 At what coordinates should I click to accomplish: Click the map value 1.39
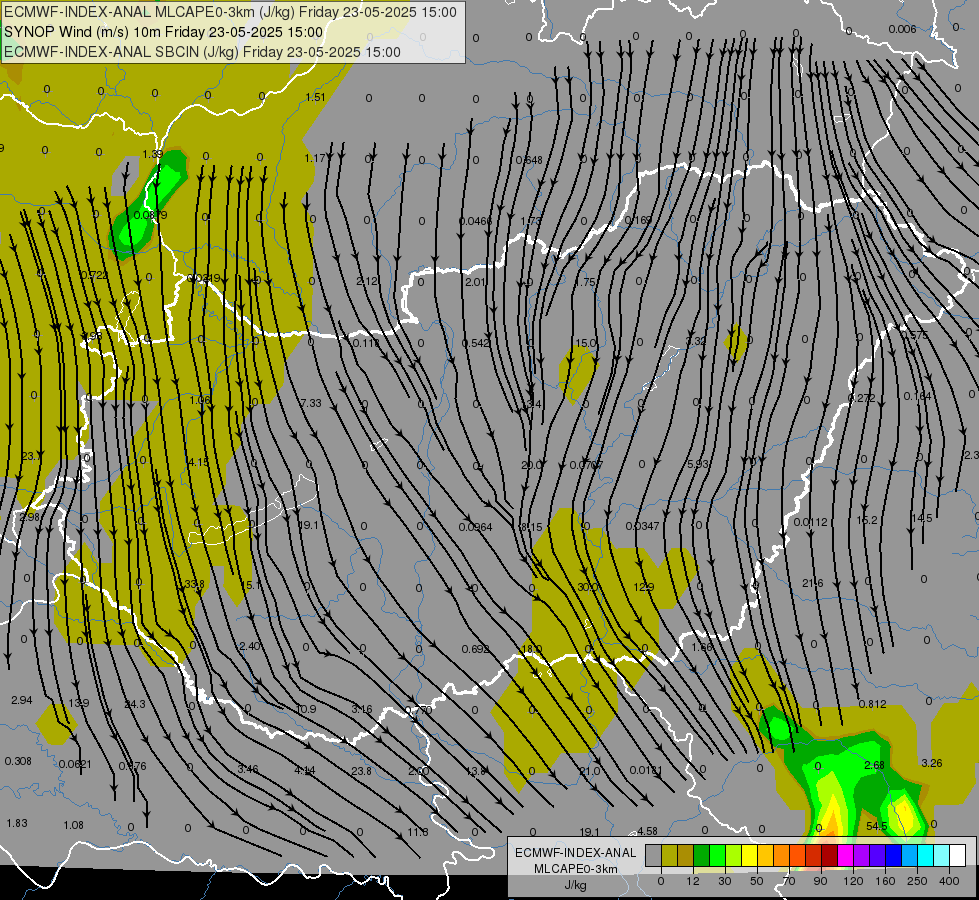tap(152, 154)
